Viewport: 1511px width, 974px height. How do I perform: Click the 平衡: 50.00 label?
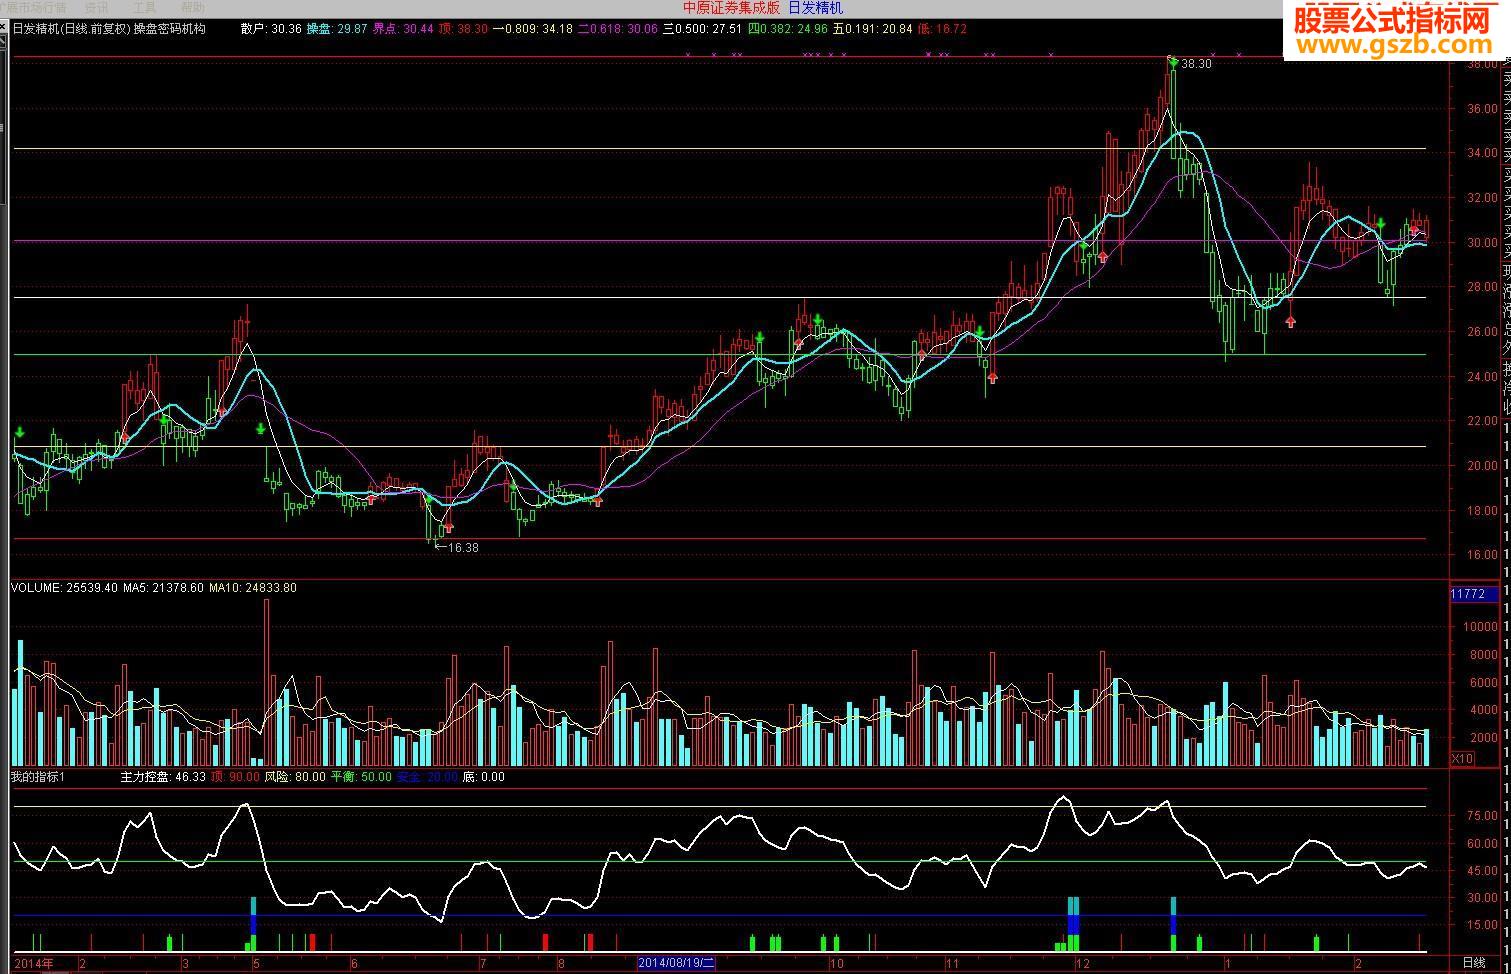coord(361,777)
